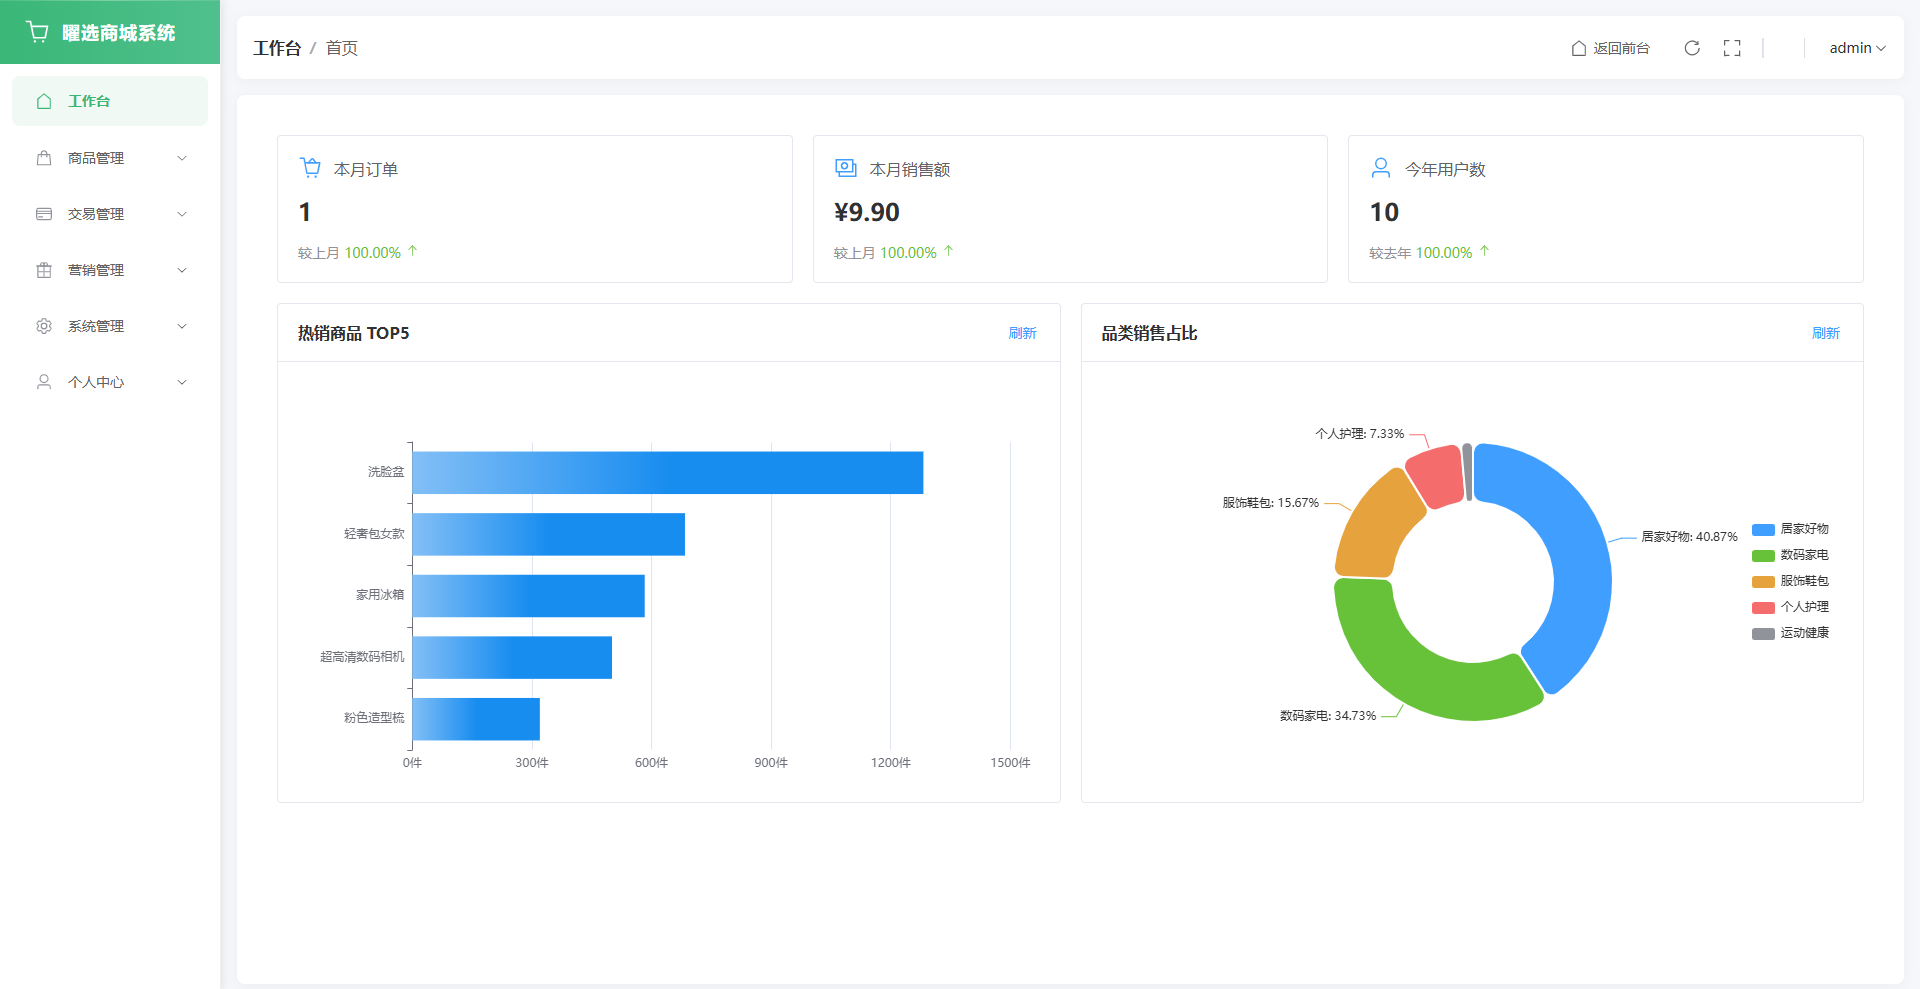Click the 本月订单 cart icon
This screenshot has height=989, width=1920.
(310, 168)
